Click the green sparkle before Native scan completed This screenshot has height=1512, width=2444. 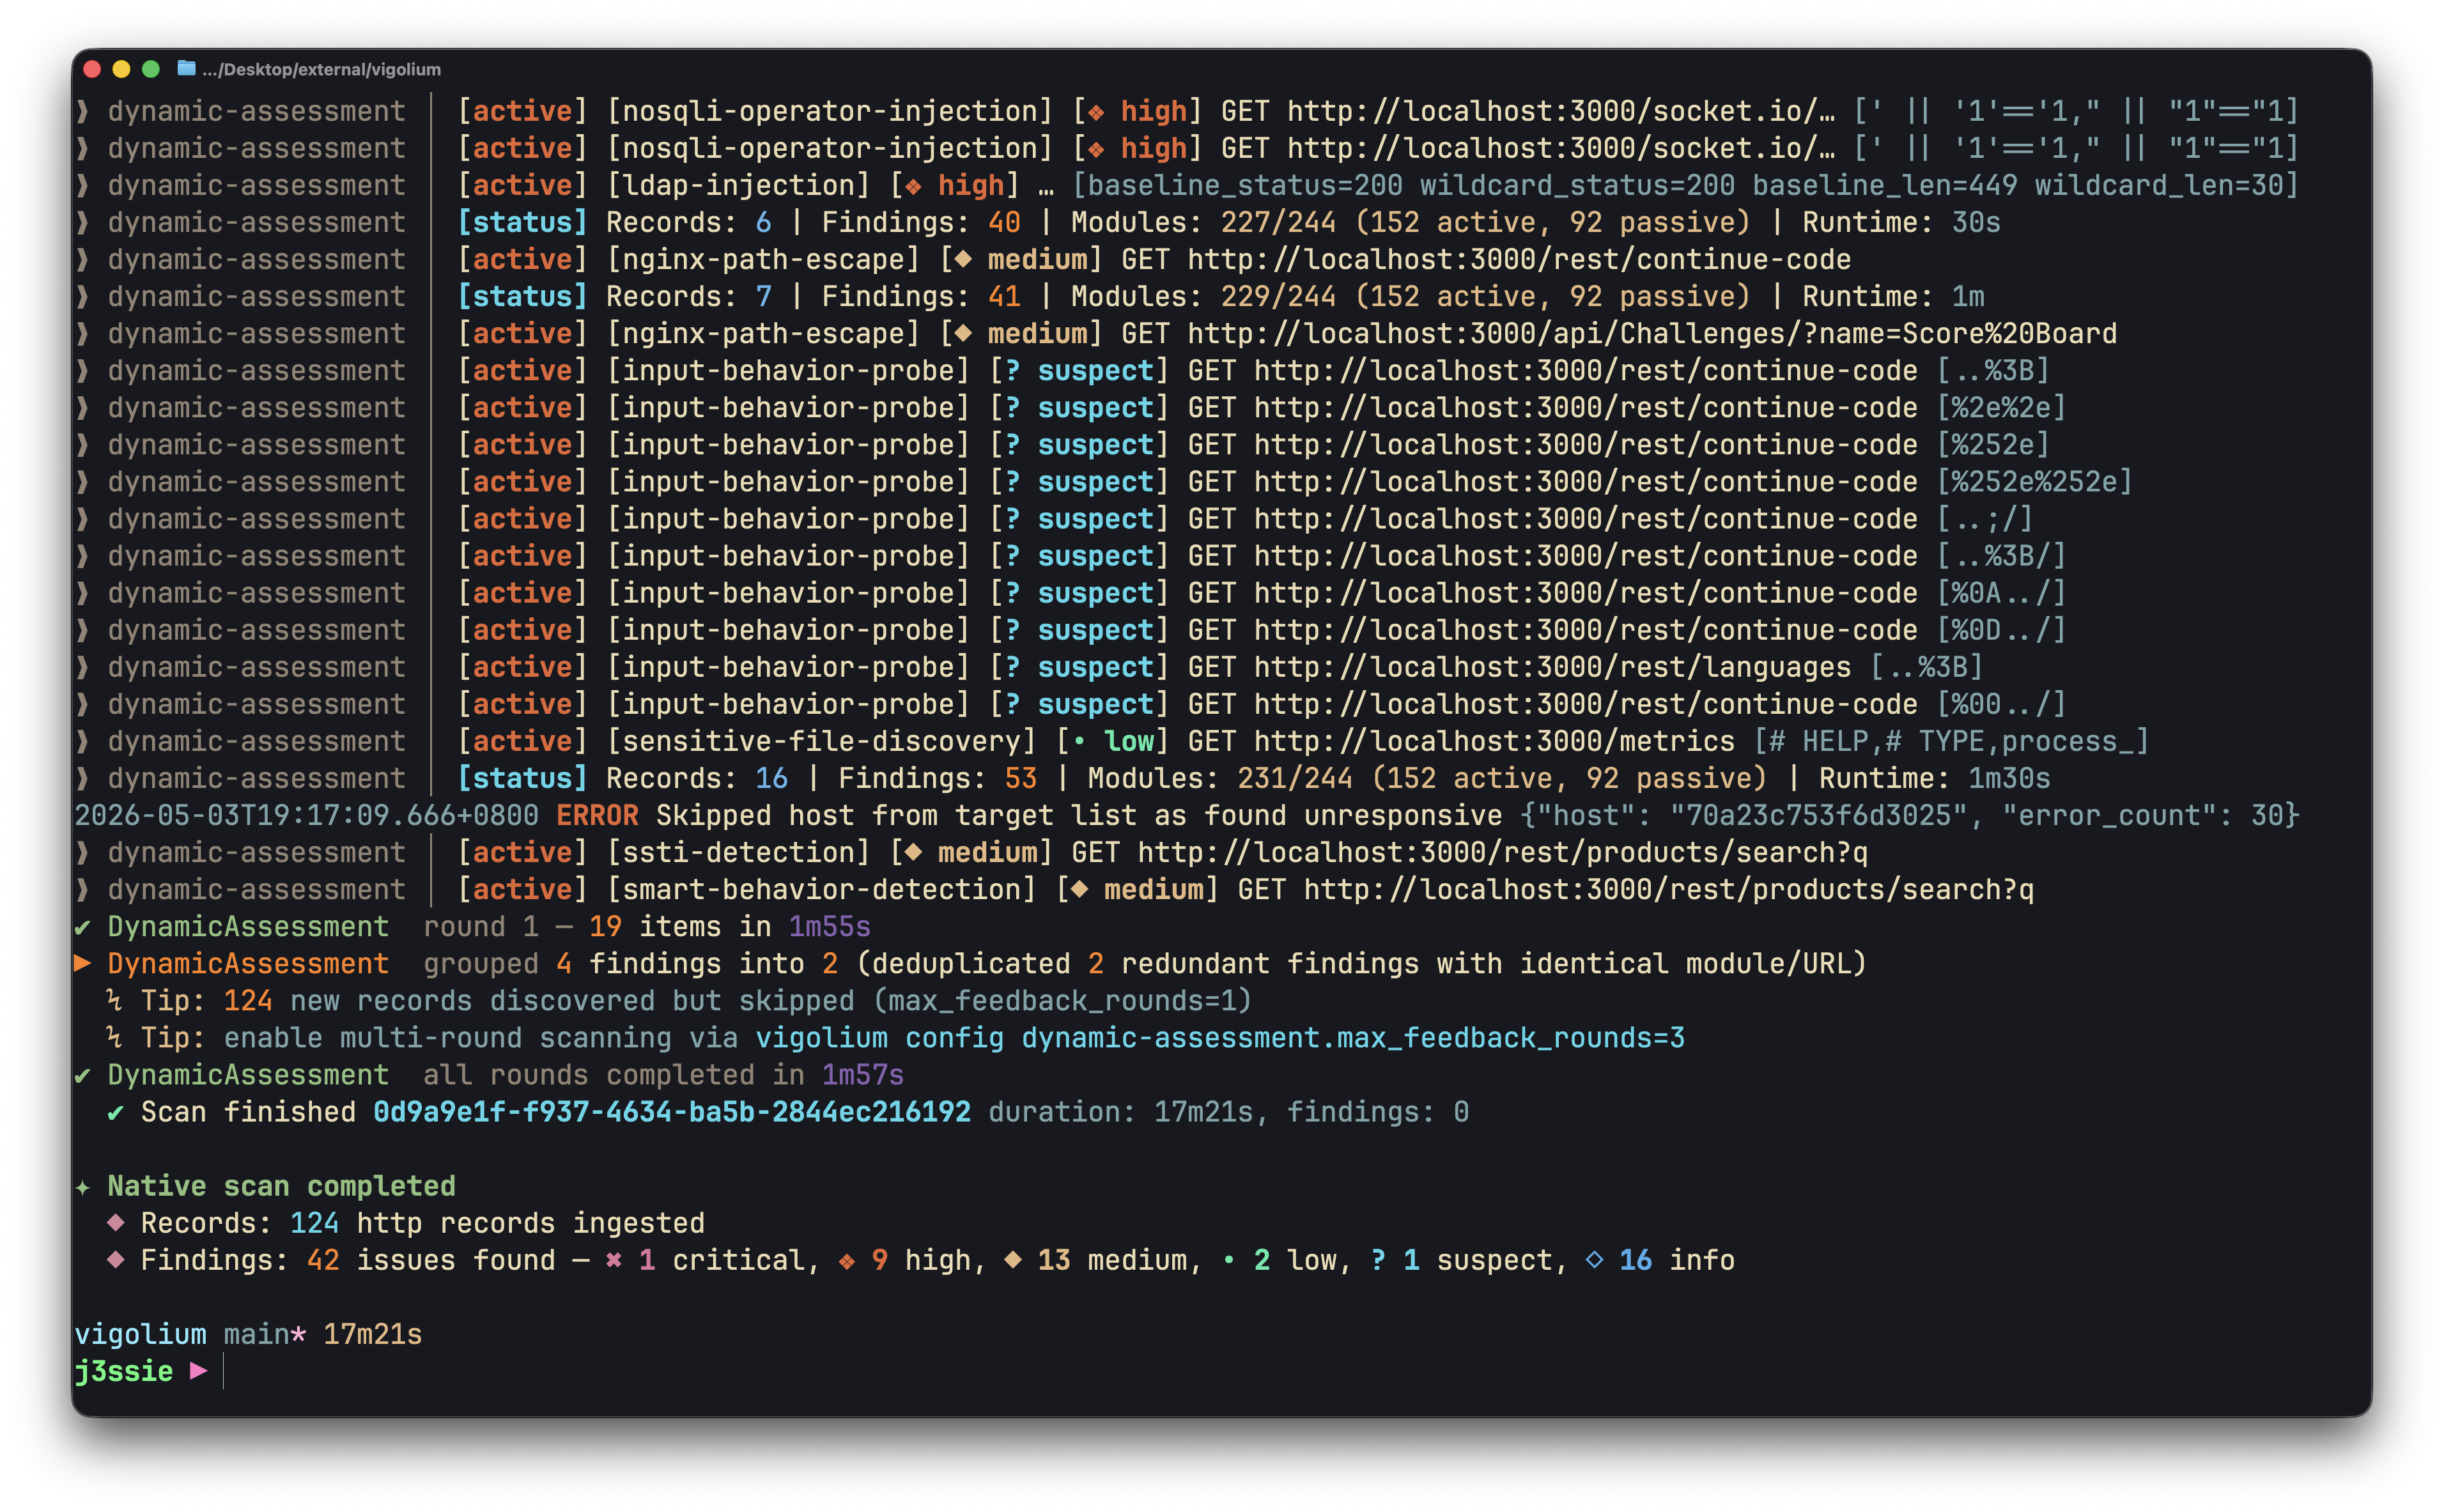pyautogui.click(x=83, y=1187)
